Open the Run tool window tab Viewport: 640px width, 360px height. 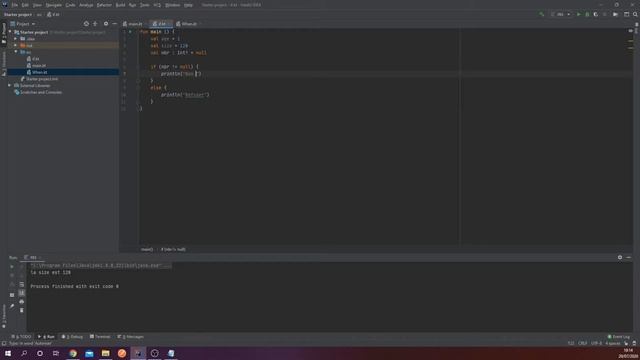point(46,337)
